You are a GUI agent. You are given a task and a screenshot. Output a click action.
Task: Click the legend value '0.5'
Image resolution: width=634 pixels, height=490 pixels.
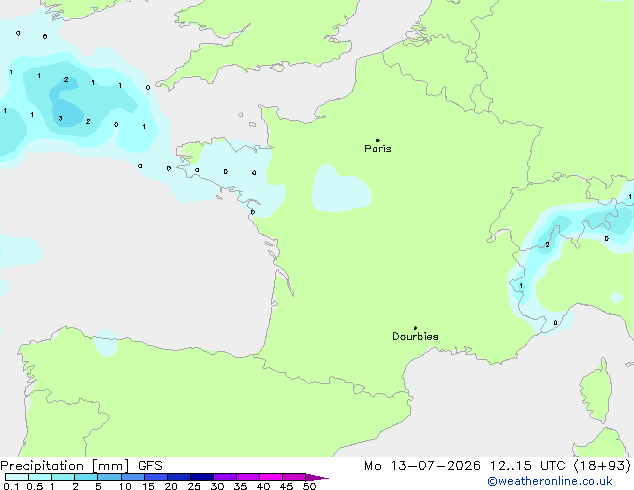(34, 486)
